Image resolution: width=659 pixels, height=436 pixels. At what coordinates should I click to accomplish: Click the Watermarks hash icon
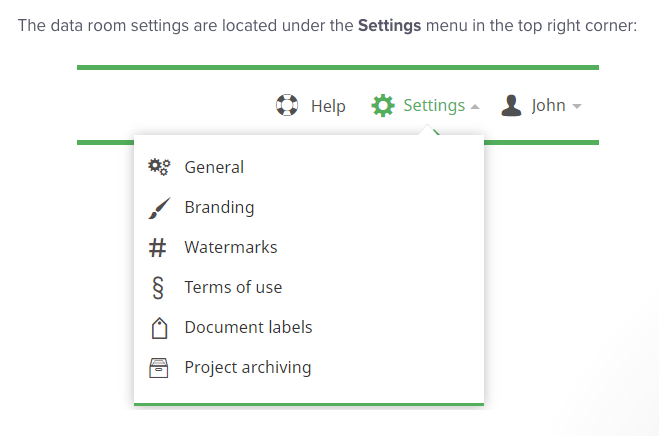158,248
